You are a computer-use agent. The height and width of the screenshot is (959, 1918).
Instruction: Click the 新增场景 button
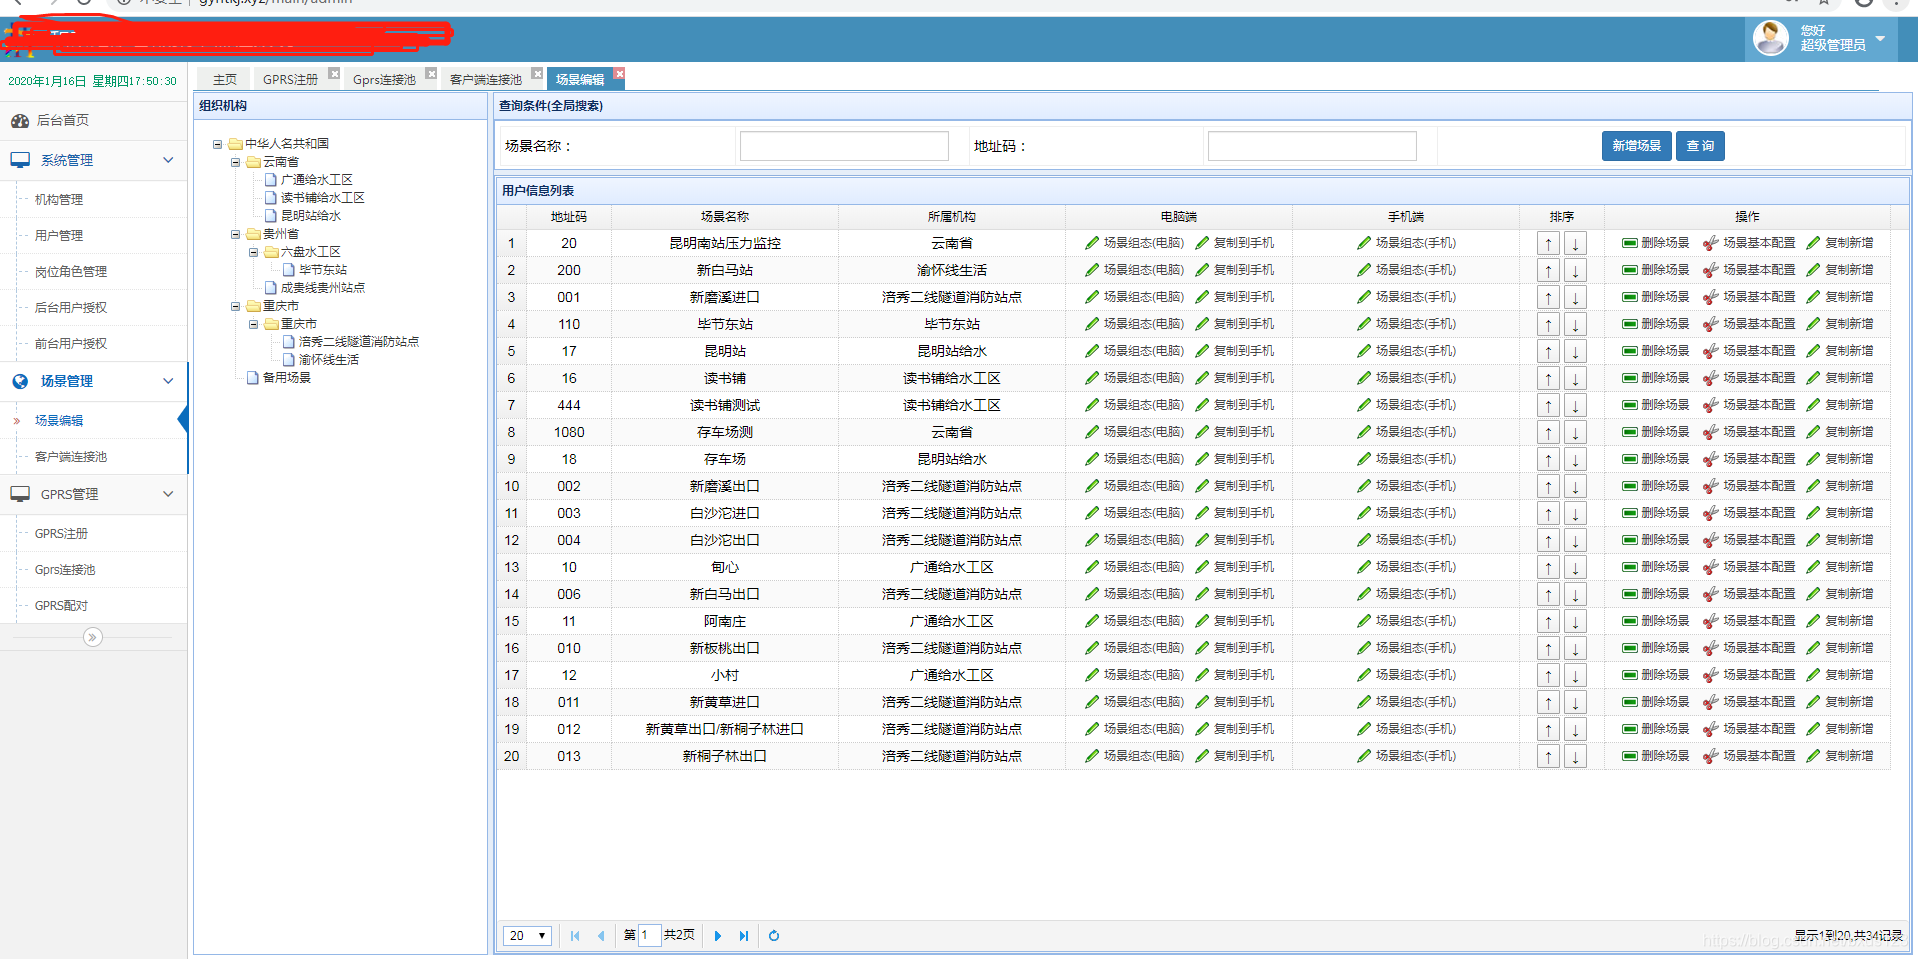(1636, 146)
